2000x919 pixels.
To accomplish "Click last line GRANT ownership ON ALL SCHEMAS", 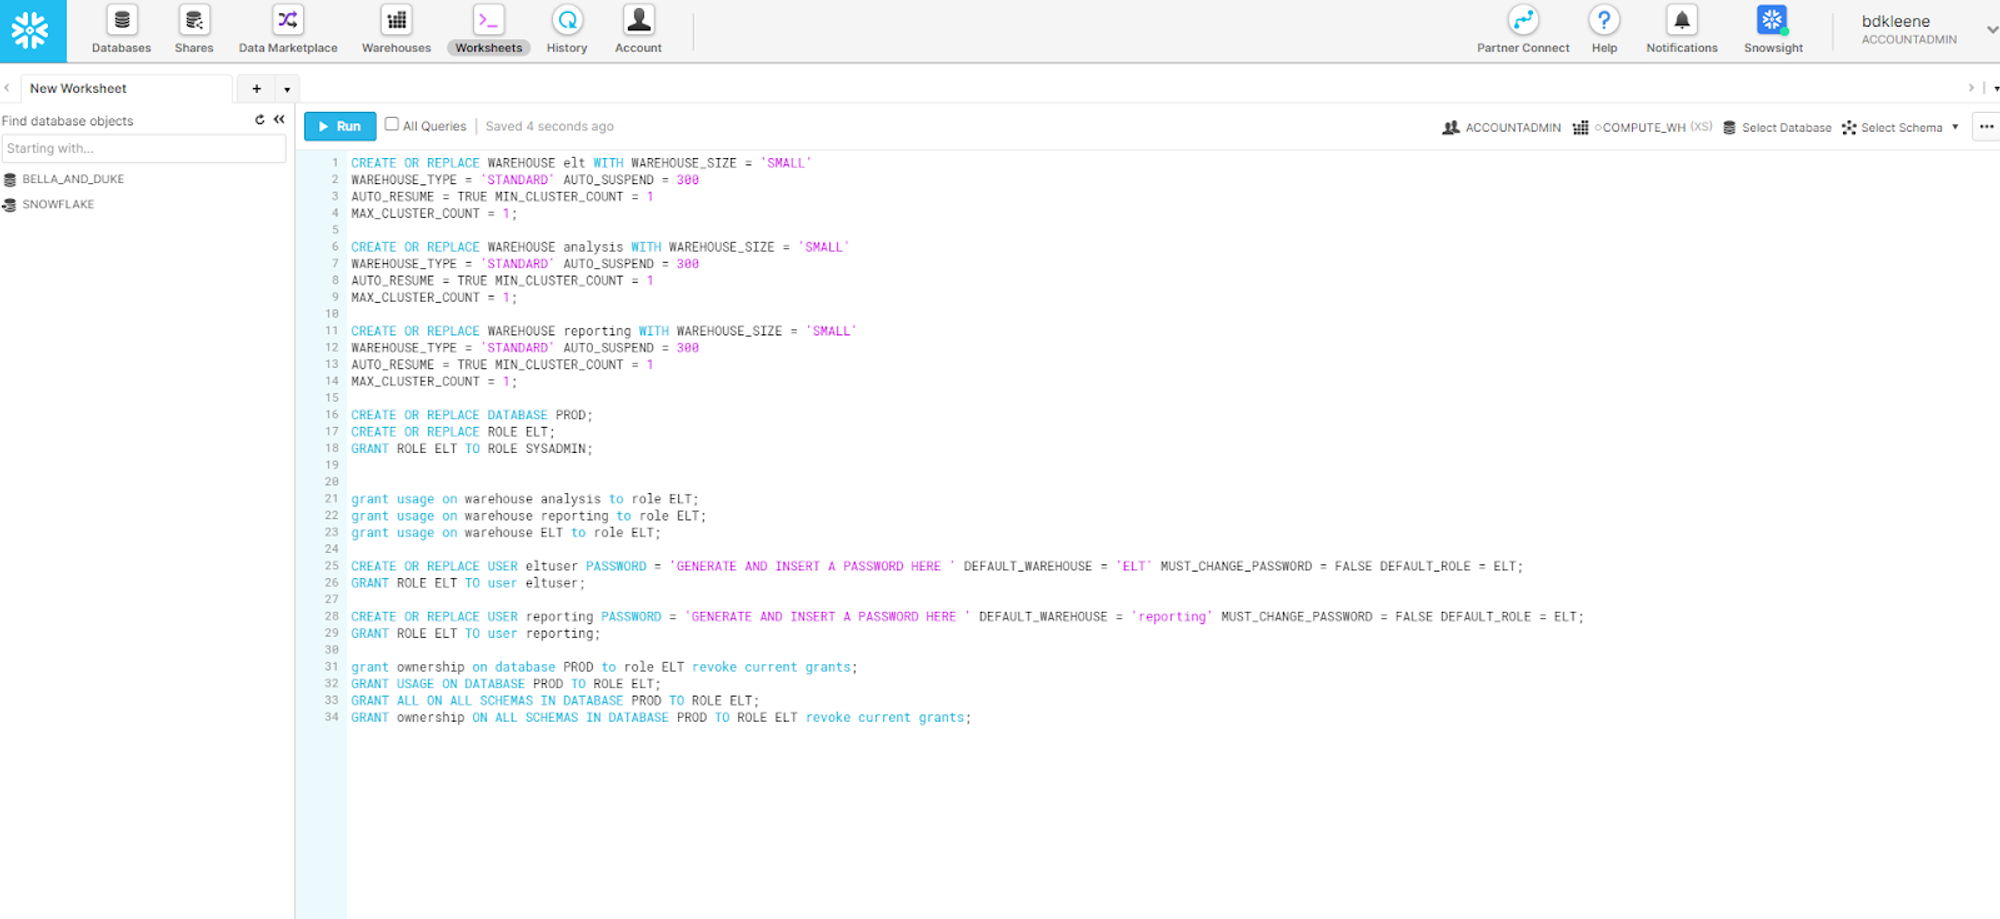I will pyautogui.click(x=661, y=718).
